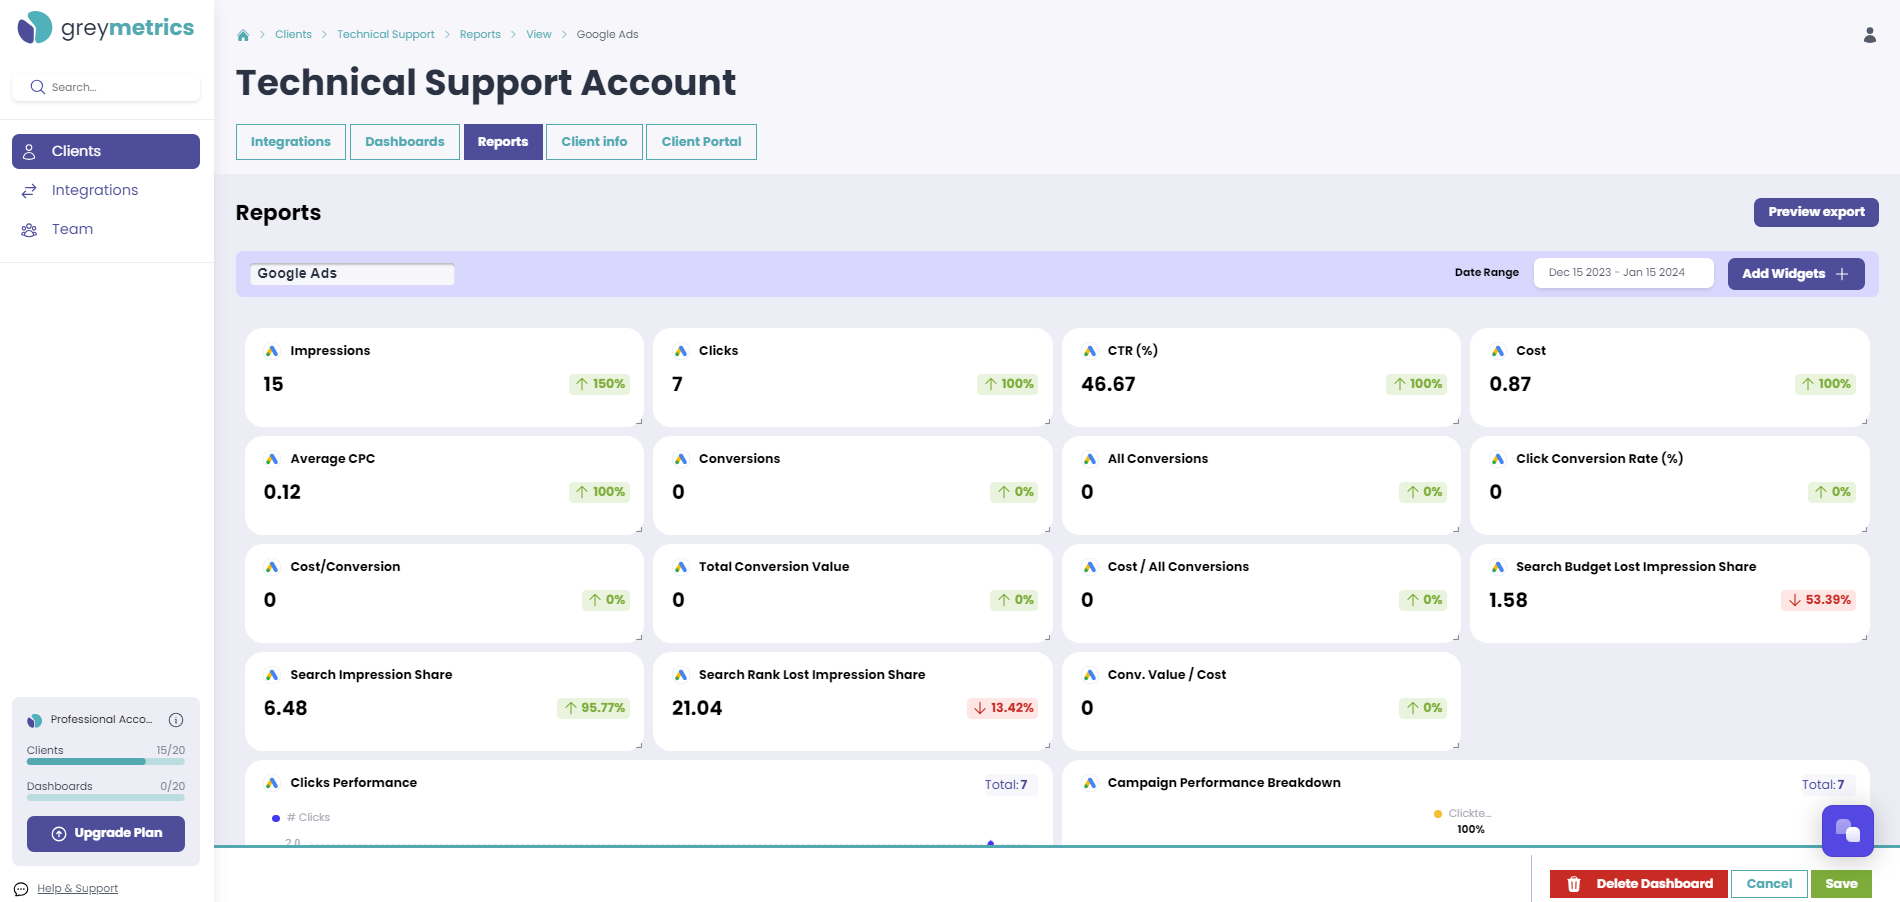Open the chat widget bubble icon
1900x902 pixels.
(x=1847, y=831)
